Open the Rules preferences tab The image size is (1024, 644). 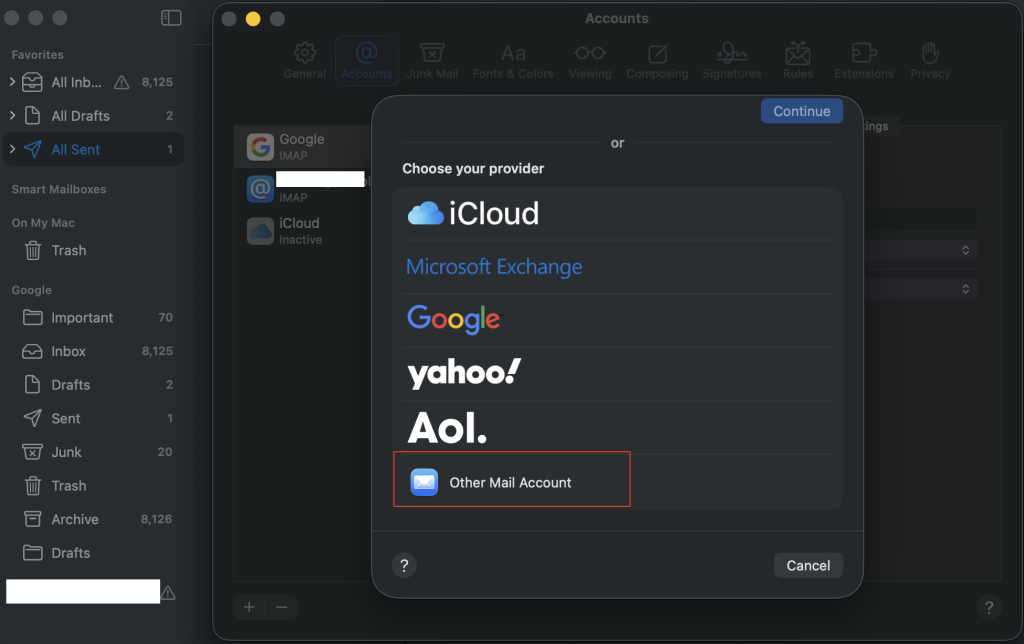[x=797, y=61]
